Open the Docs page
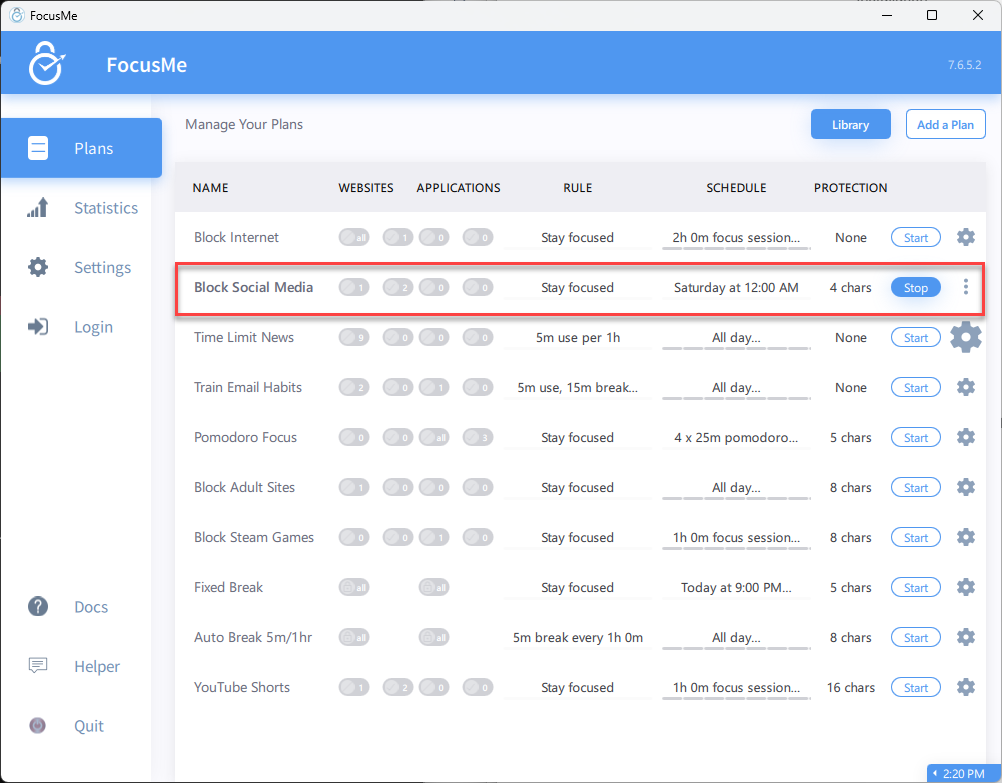This screenshot has height=783, width=1002. (91, 607)
